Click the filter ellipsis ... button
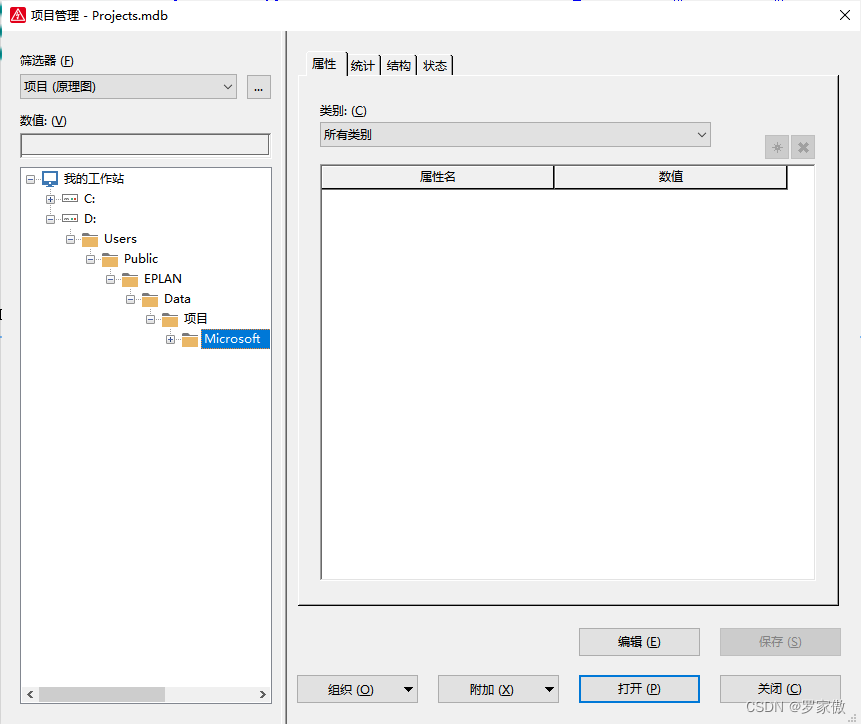The width and height of the screenshot is (861, 724). (x=259, y=87)
